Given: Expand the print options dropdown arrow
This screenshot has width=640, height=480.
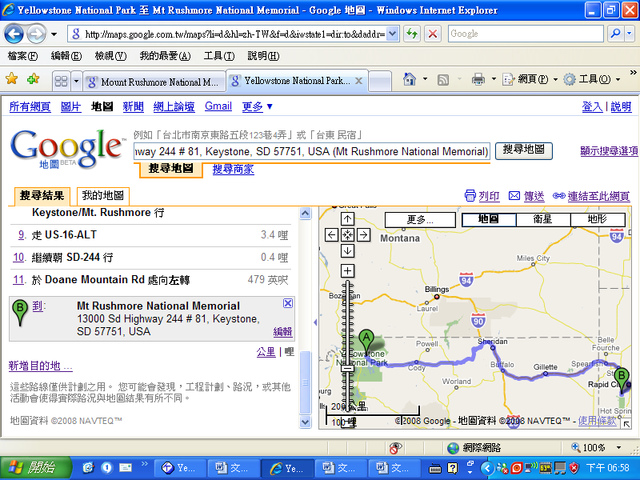Looking at the screenshot, I should [493, 79].
